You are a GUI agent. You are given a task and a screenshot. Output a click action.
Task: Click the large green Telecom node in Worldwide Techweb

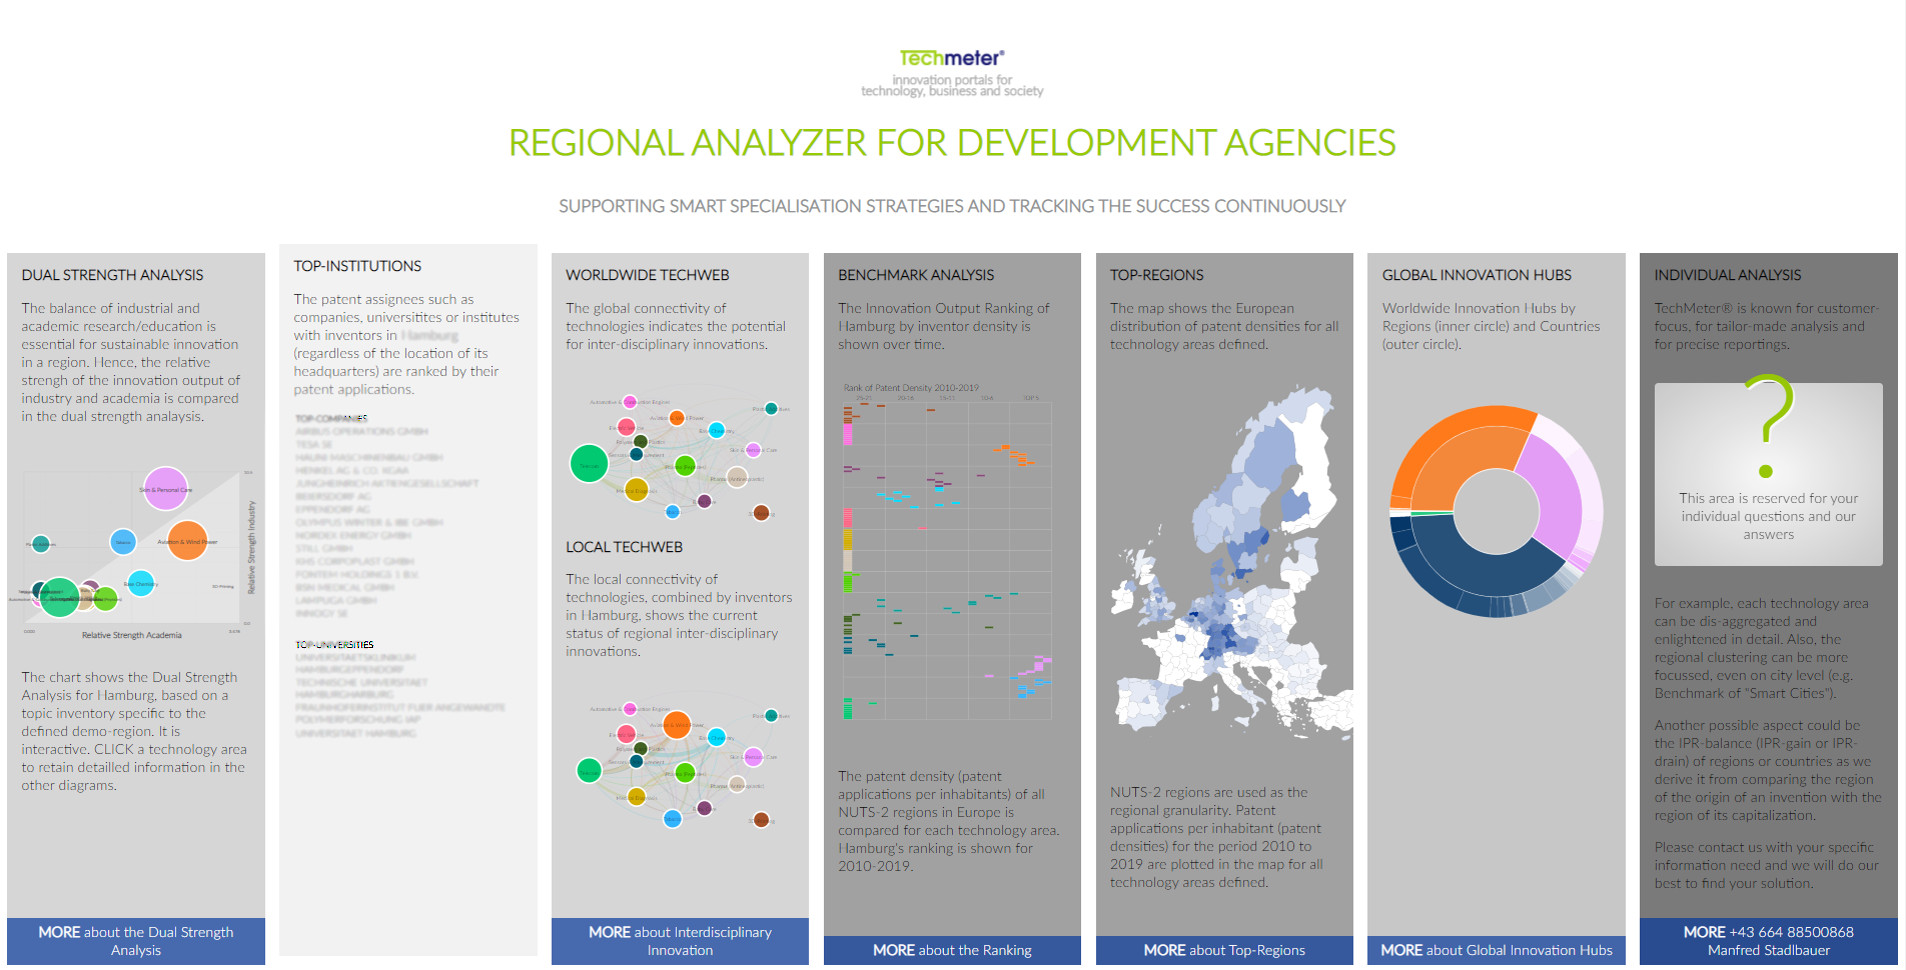tap(589, 464)
